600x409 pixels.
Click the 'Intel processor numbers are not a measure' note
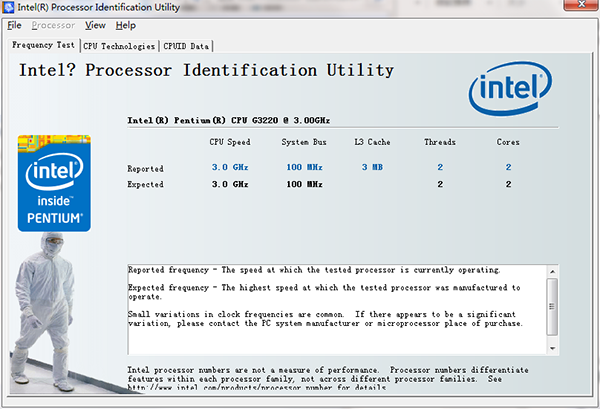click(328, 379)
